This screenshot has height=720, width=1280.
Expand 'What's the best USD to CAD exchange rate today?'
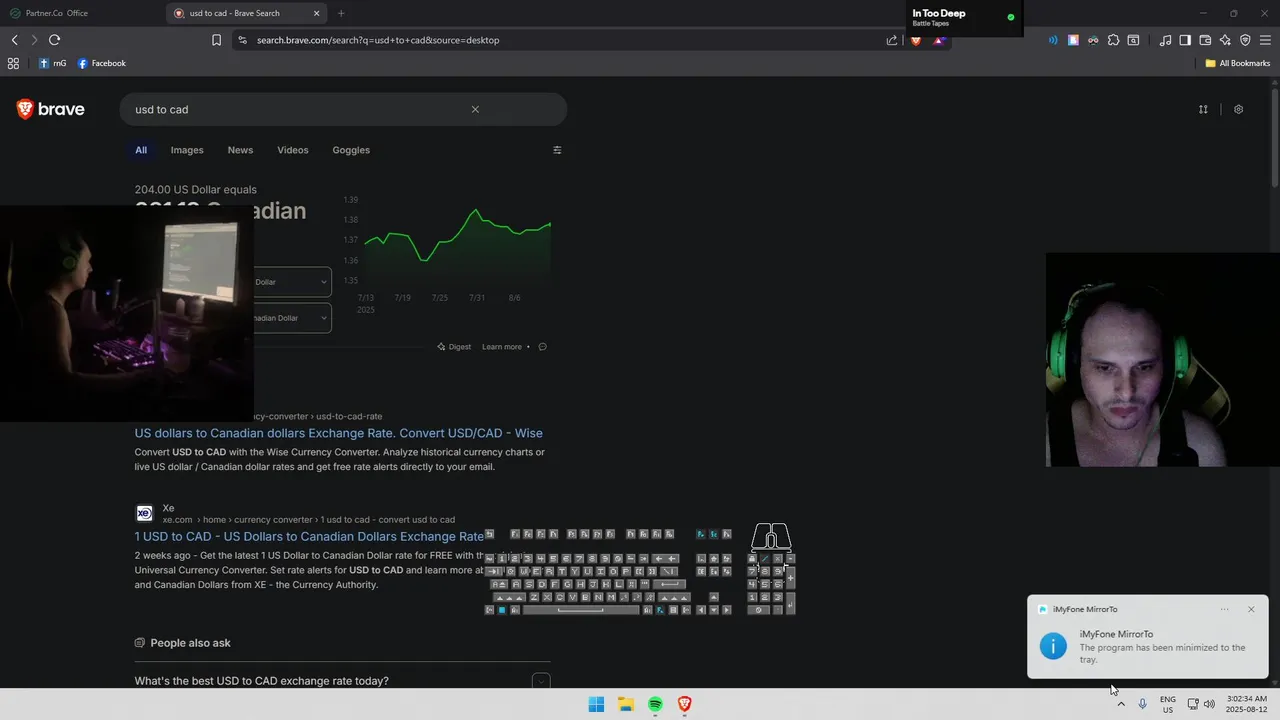tap(343, 681)
